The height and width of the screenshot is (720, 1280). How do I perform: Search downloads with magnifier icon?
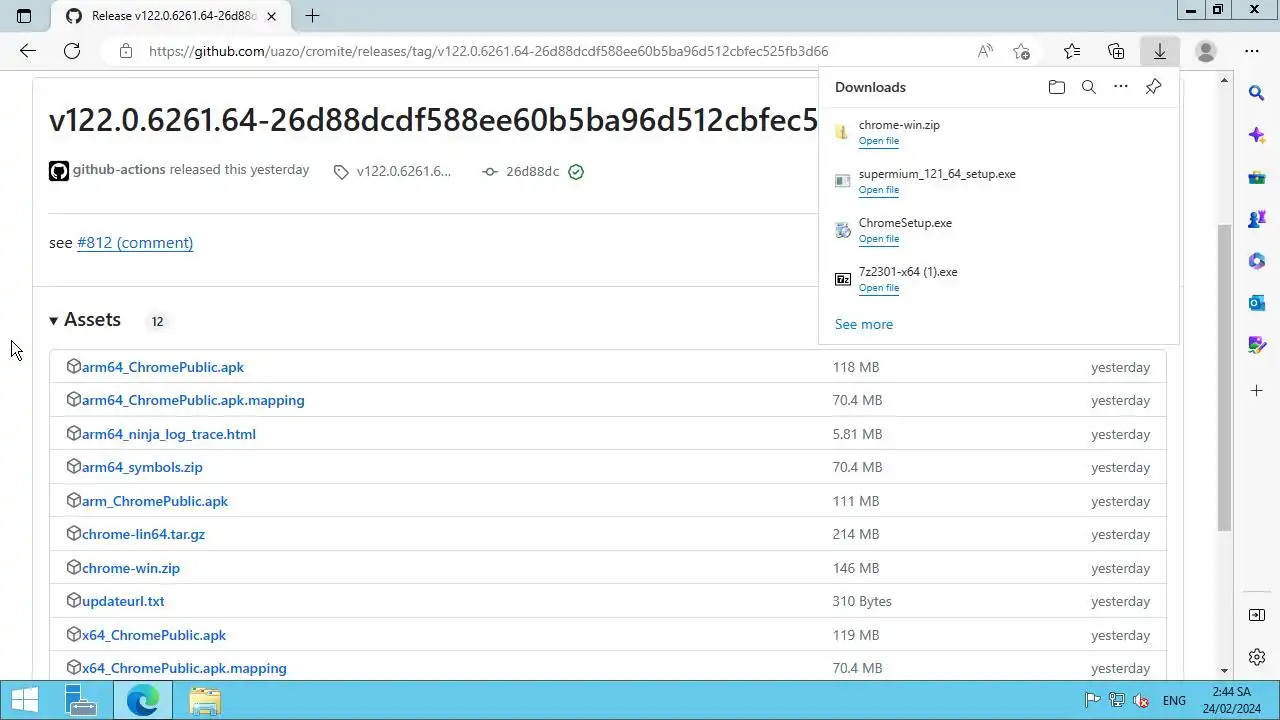tap(1089, 87)
